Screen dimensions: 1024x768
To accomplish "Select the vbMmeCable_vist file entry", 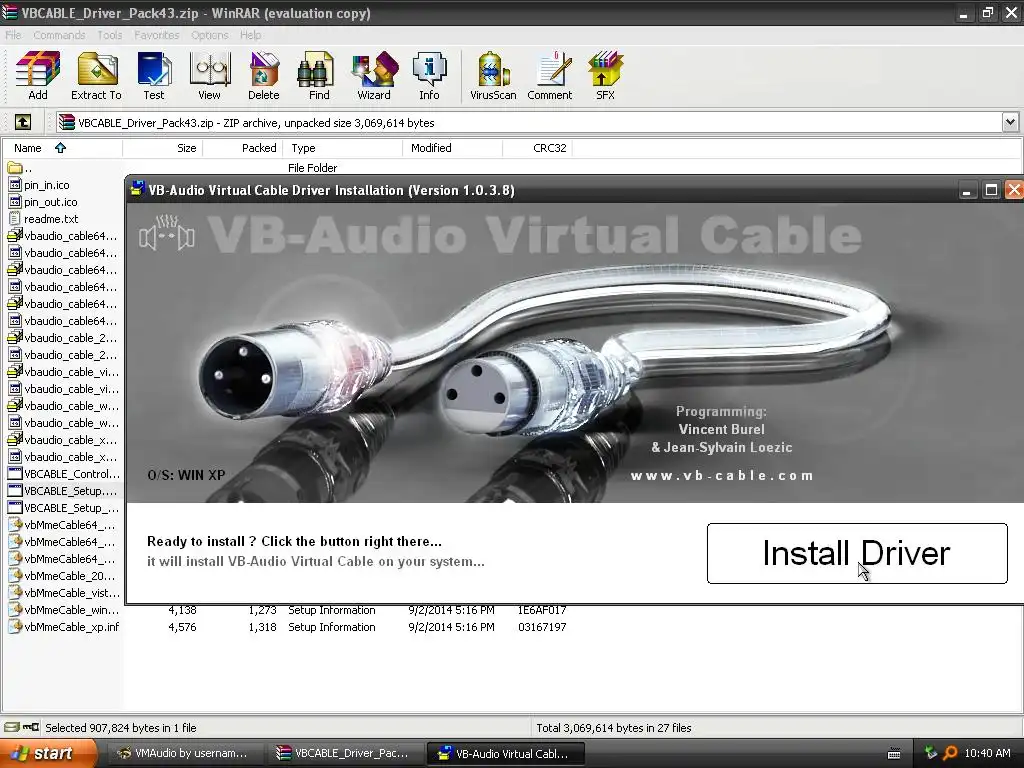I will click(x=64, y=592).
